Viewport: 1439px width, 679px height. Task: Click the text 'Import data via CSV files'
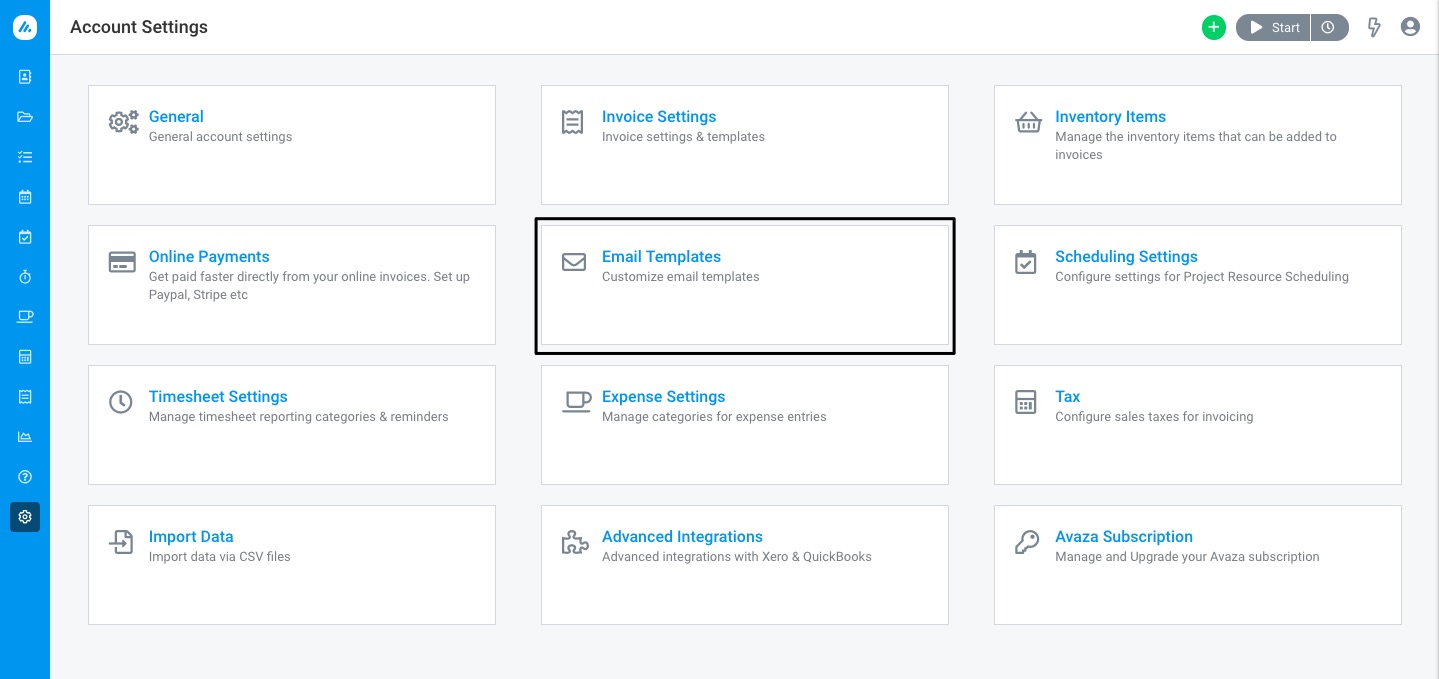[220, 557]
